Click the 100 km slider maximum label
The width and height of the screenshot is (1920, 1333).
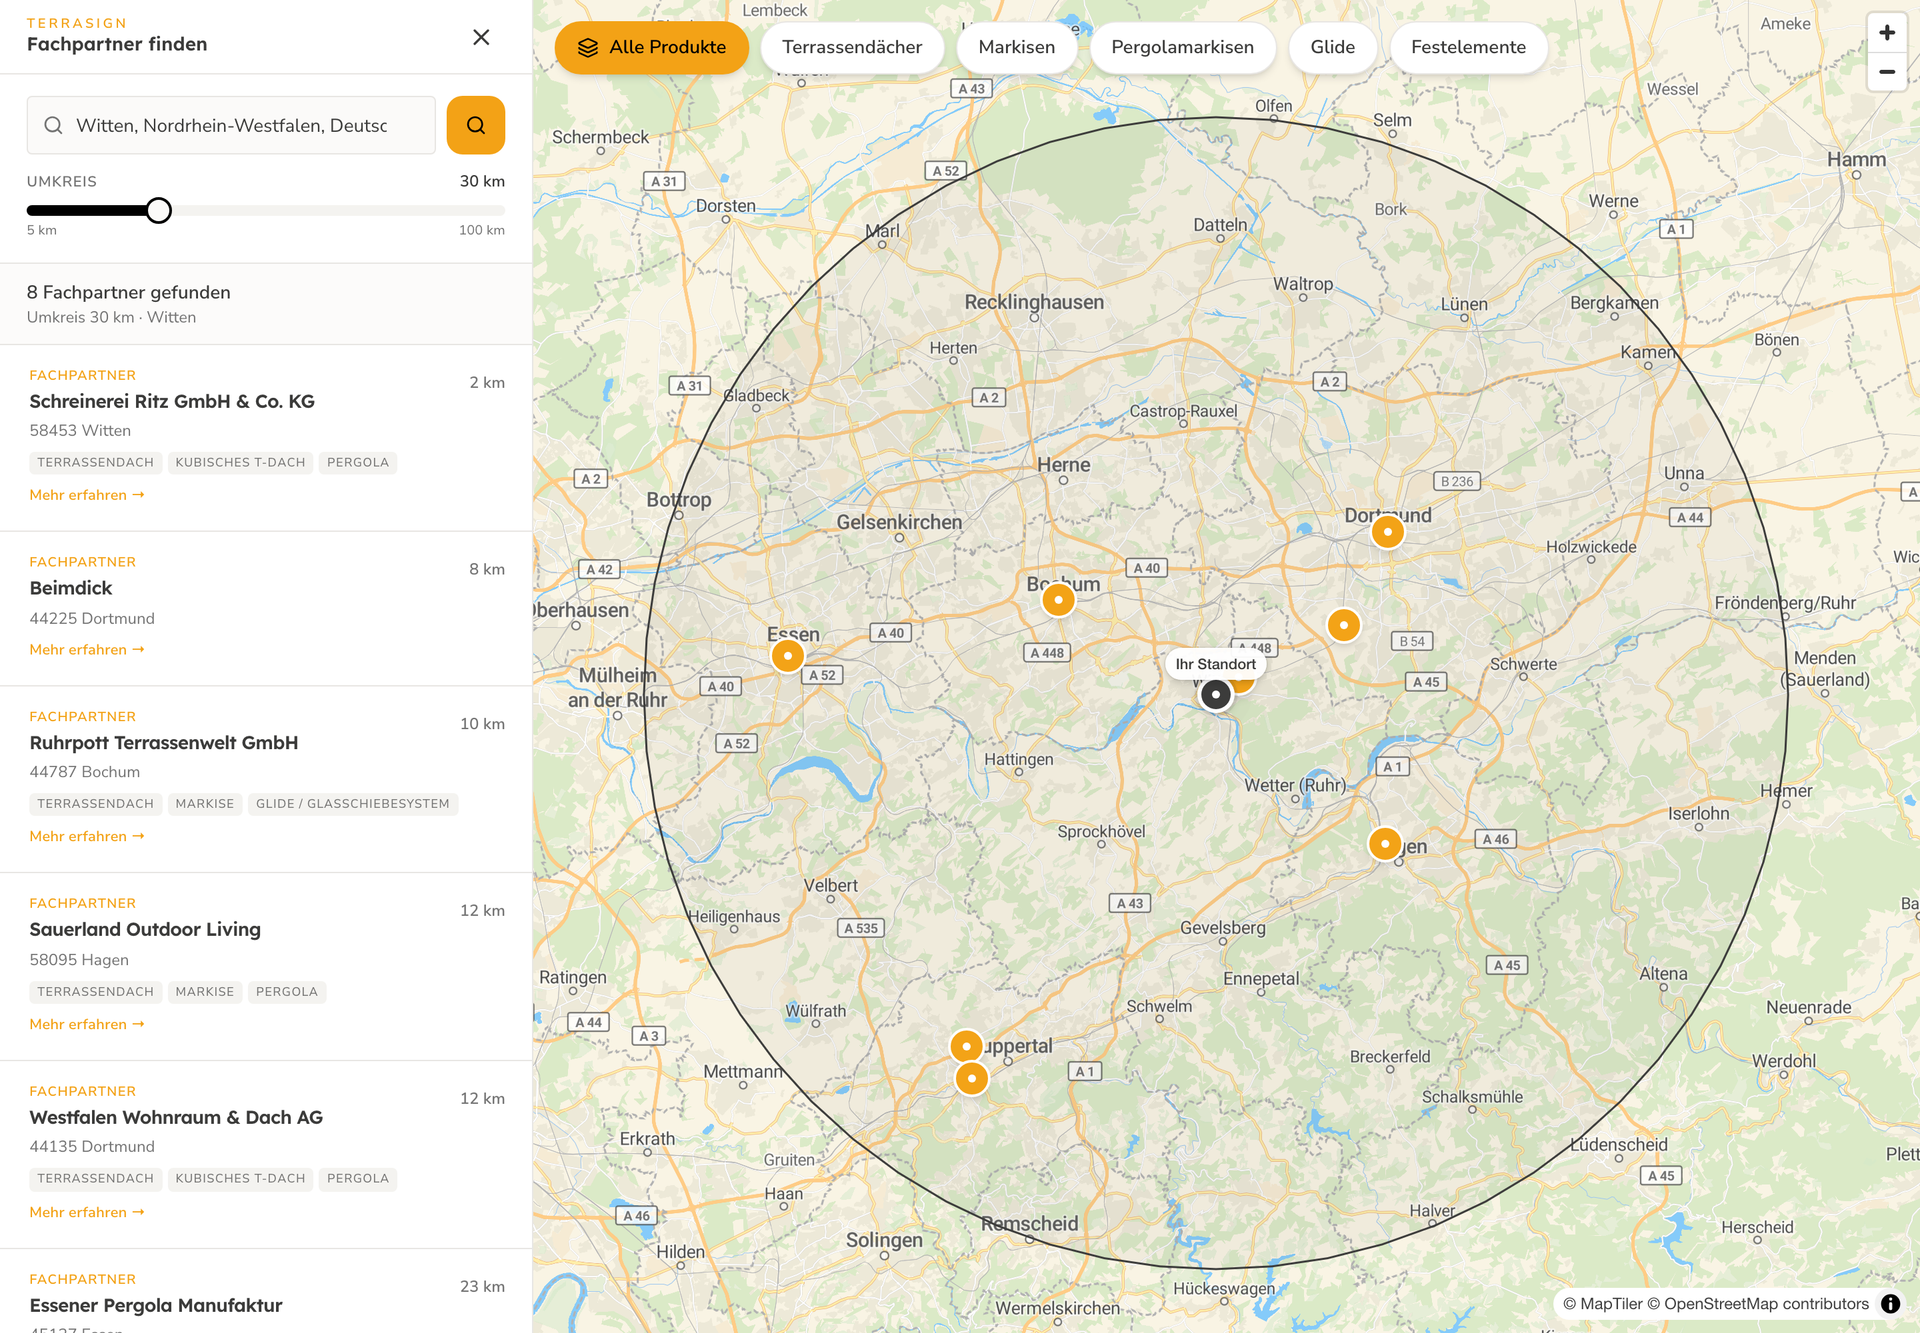point(482,230)
